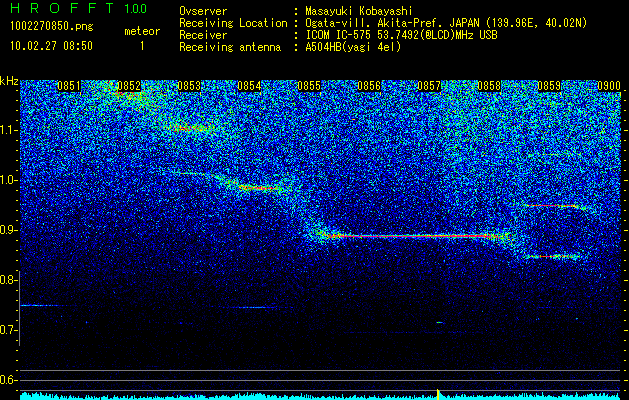The width and height of the screenshot is (629, 400).
Task: Select the observer name Masayuki Kobayashi
Action: point(359,11)
